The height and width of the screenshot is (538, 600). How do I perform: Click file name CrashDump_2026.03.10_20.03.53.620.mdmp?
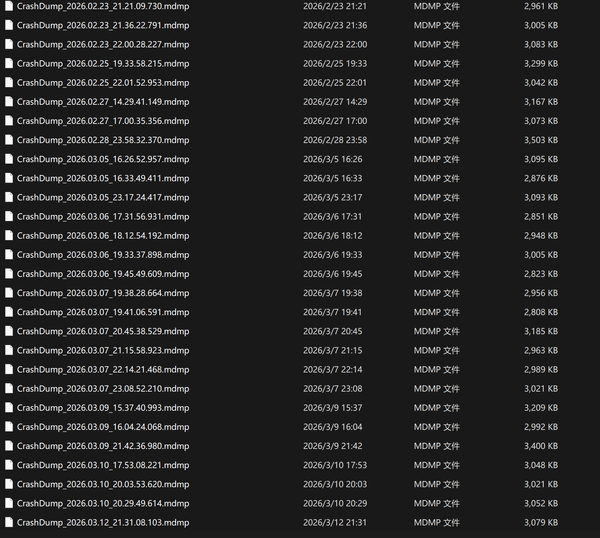click(102, 484)
